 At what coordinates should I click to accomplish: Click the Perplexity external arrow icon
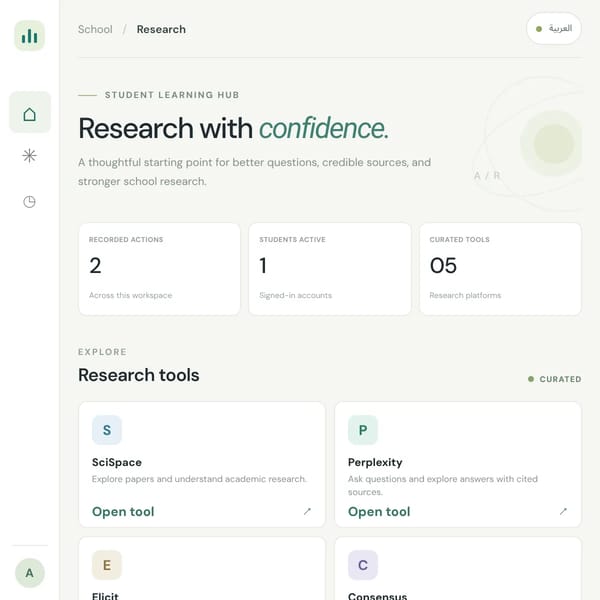(563, 511)
